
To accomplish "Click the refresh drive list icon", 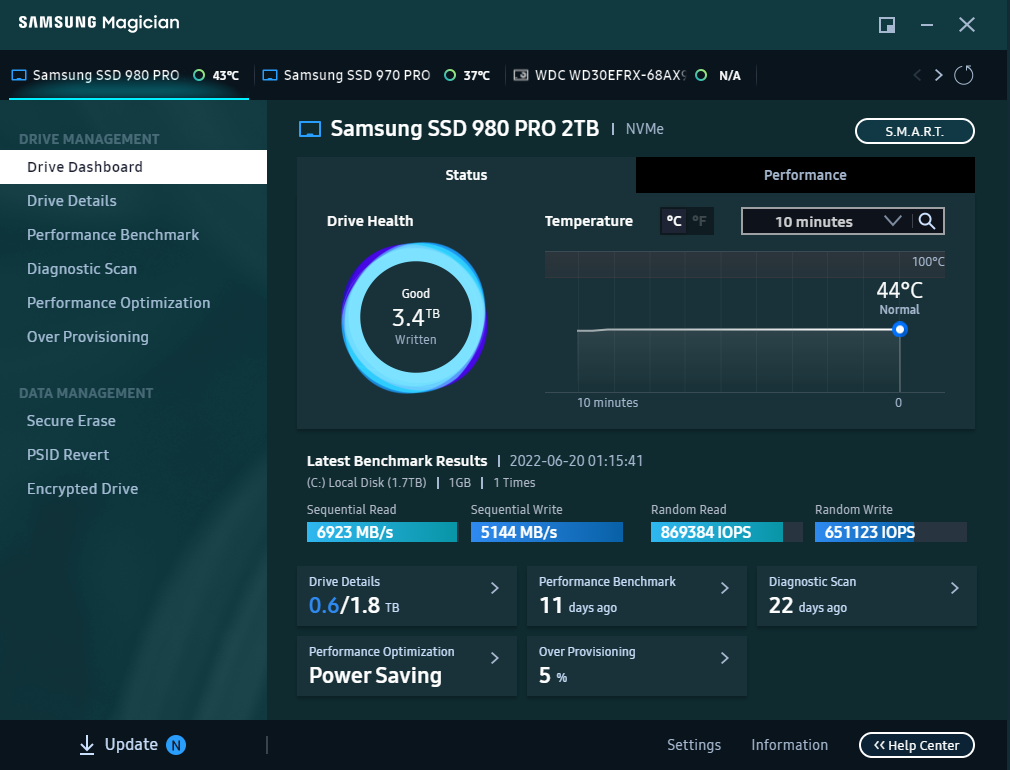I will coord(964,75).
